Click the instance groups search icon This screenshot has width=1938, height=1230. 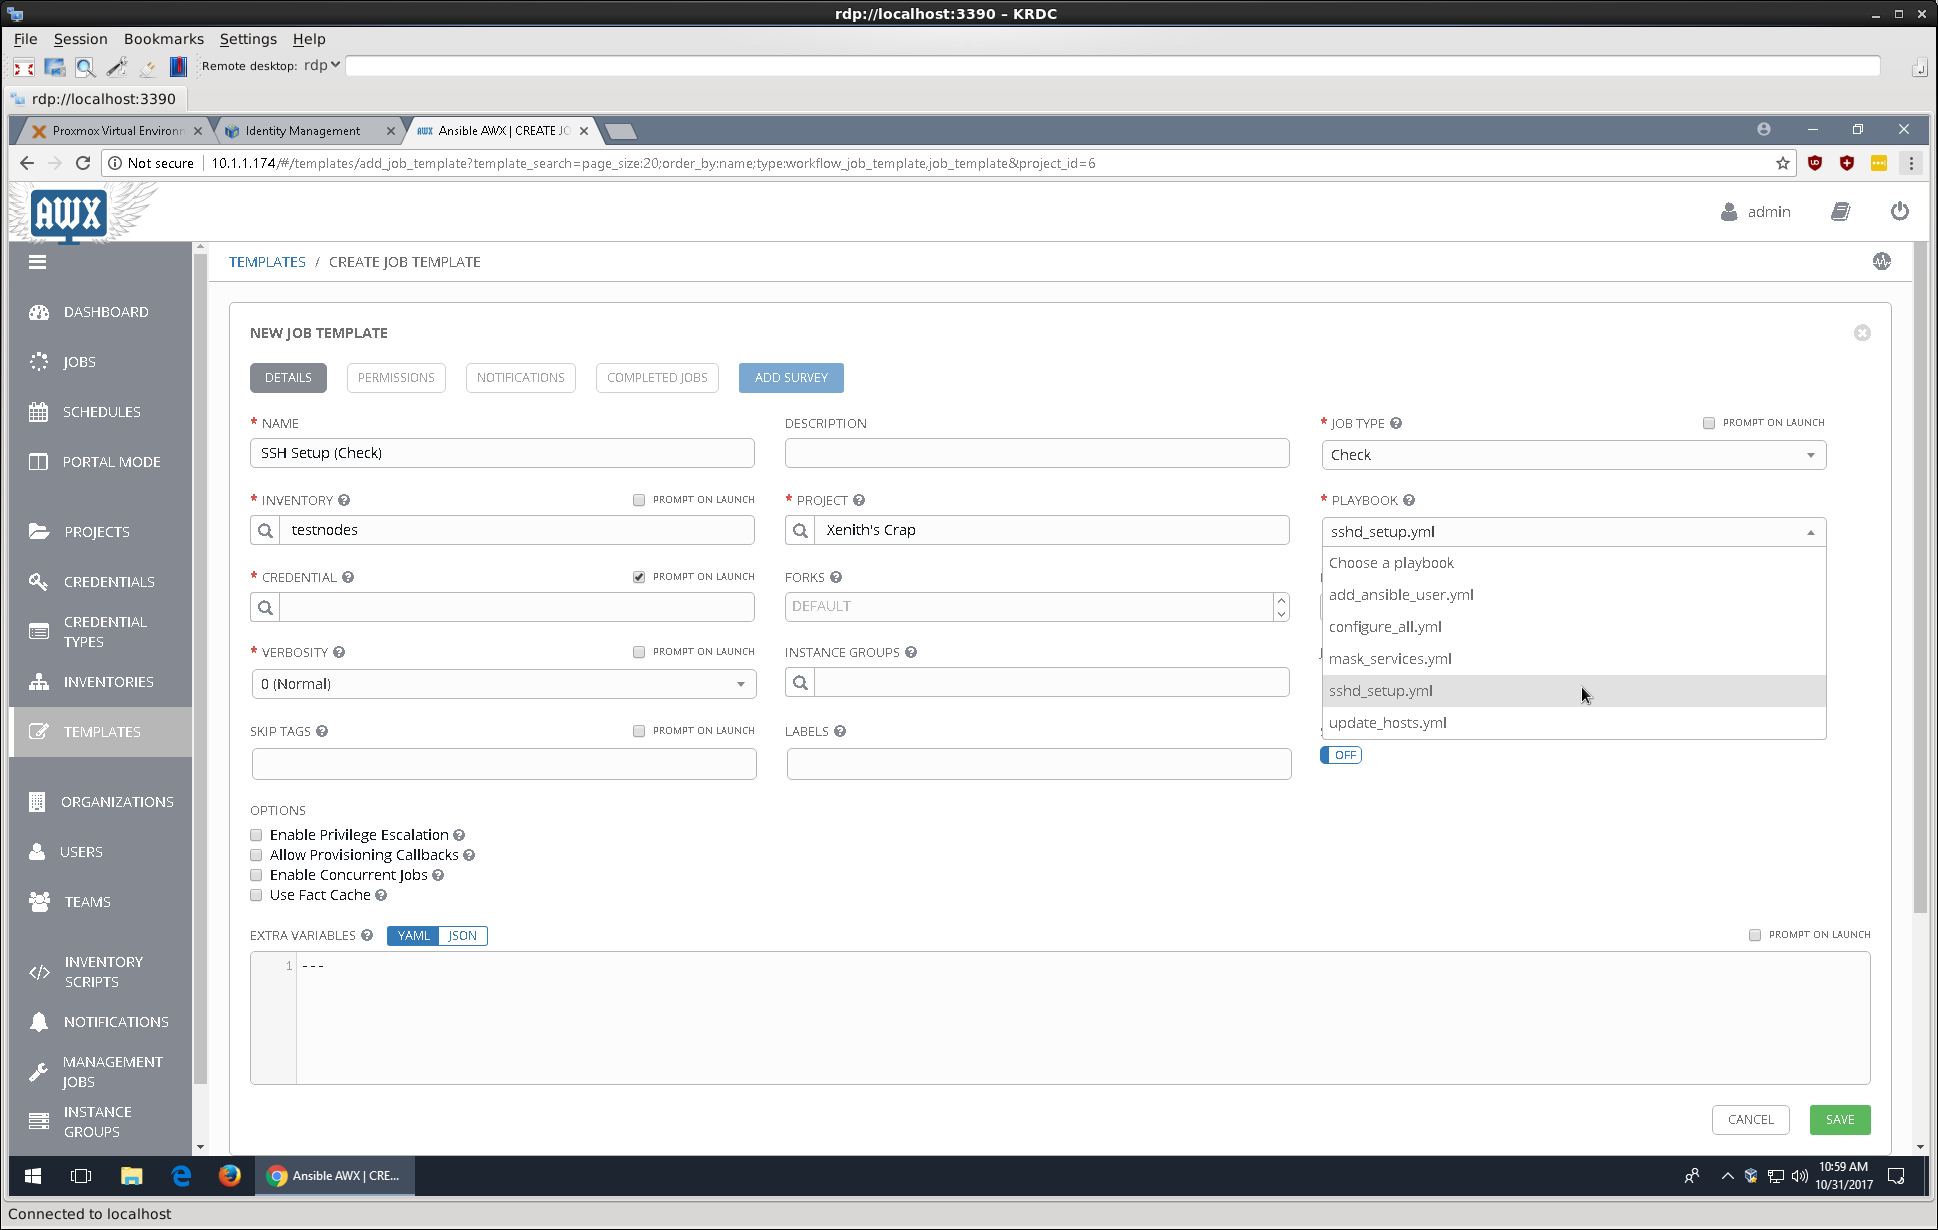coord(800,683)
